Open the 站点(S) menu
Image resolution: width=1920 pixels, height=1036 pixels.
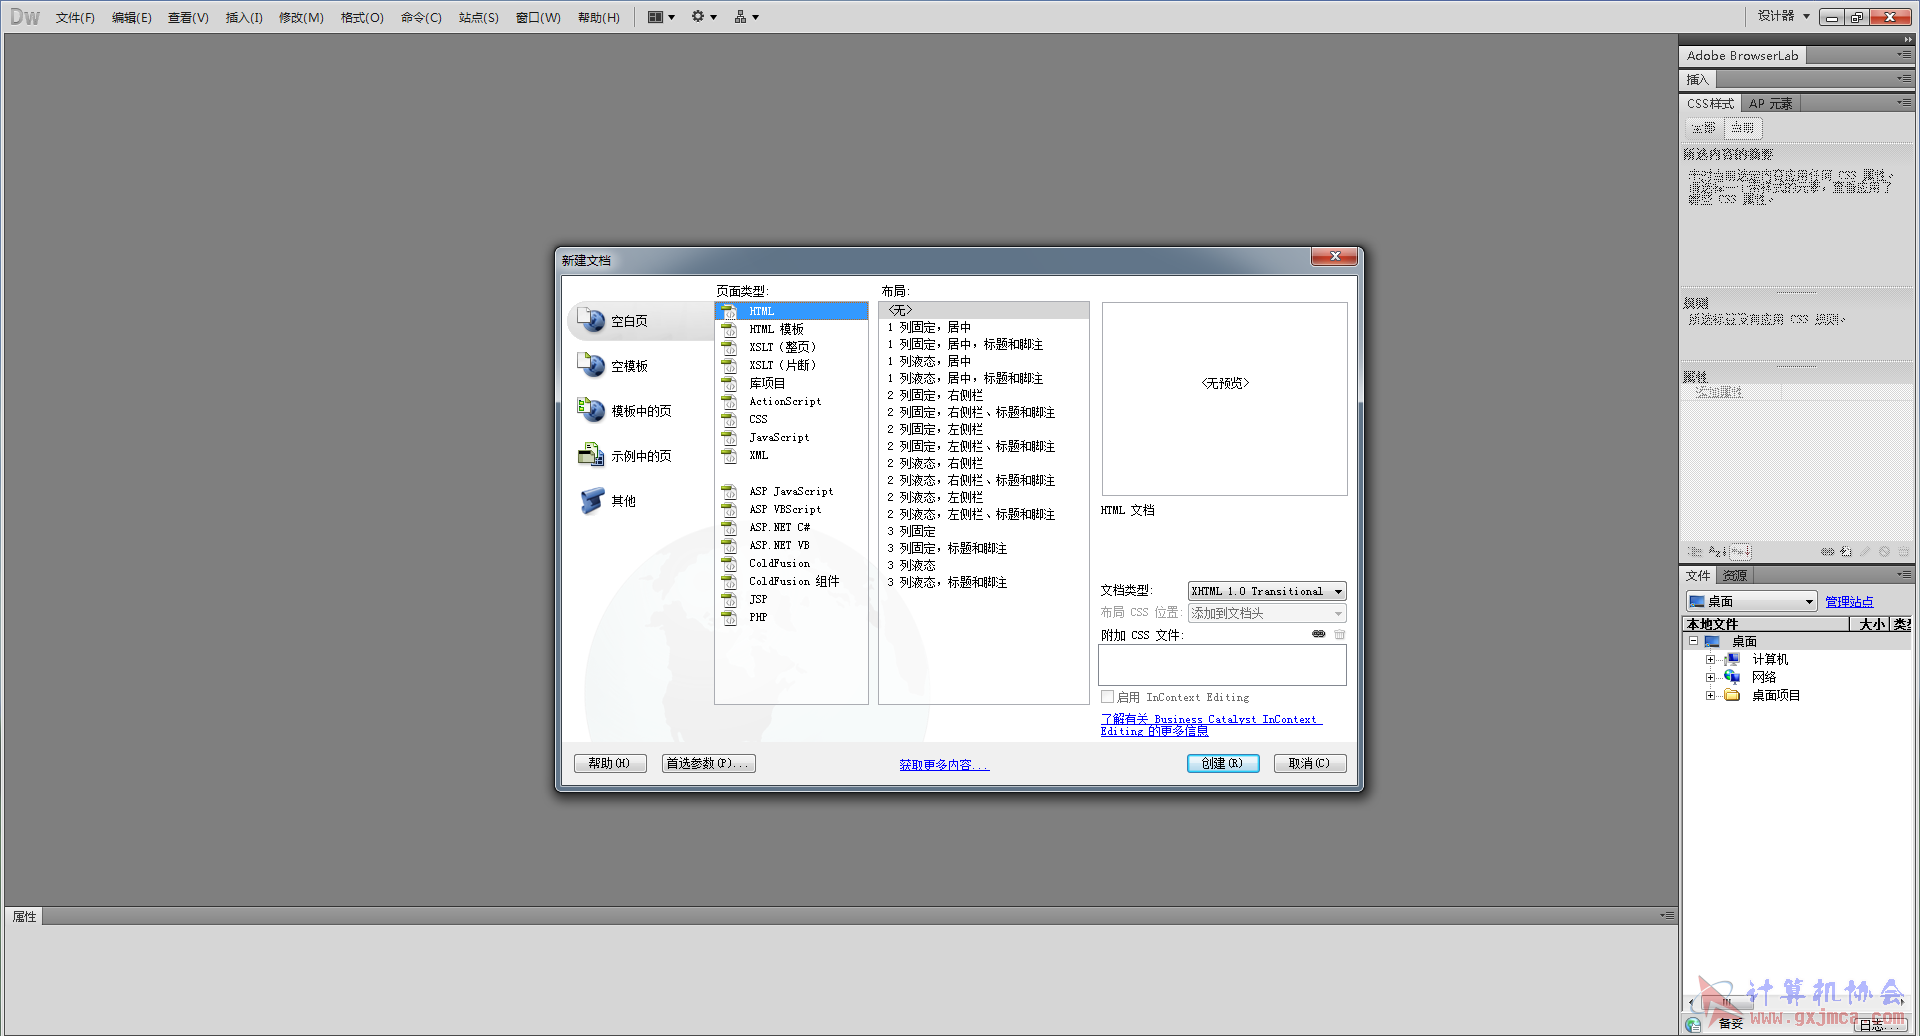coord(479,17)
